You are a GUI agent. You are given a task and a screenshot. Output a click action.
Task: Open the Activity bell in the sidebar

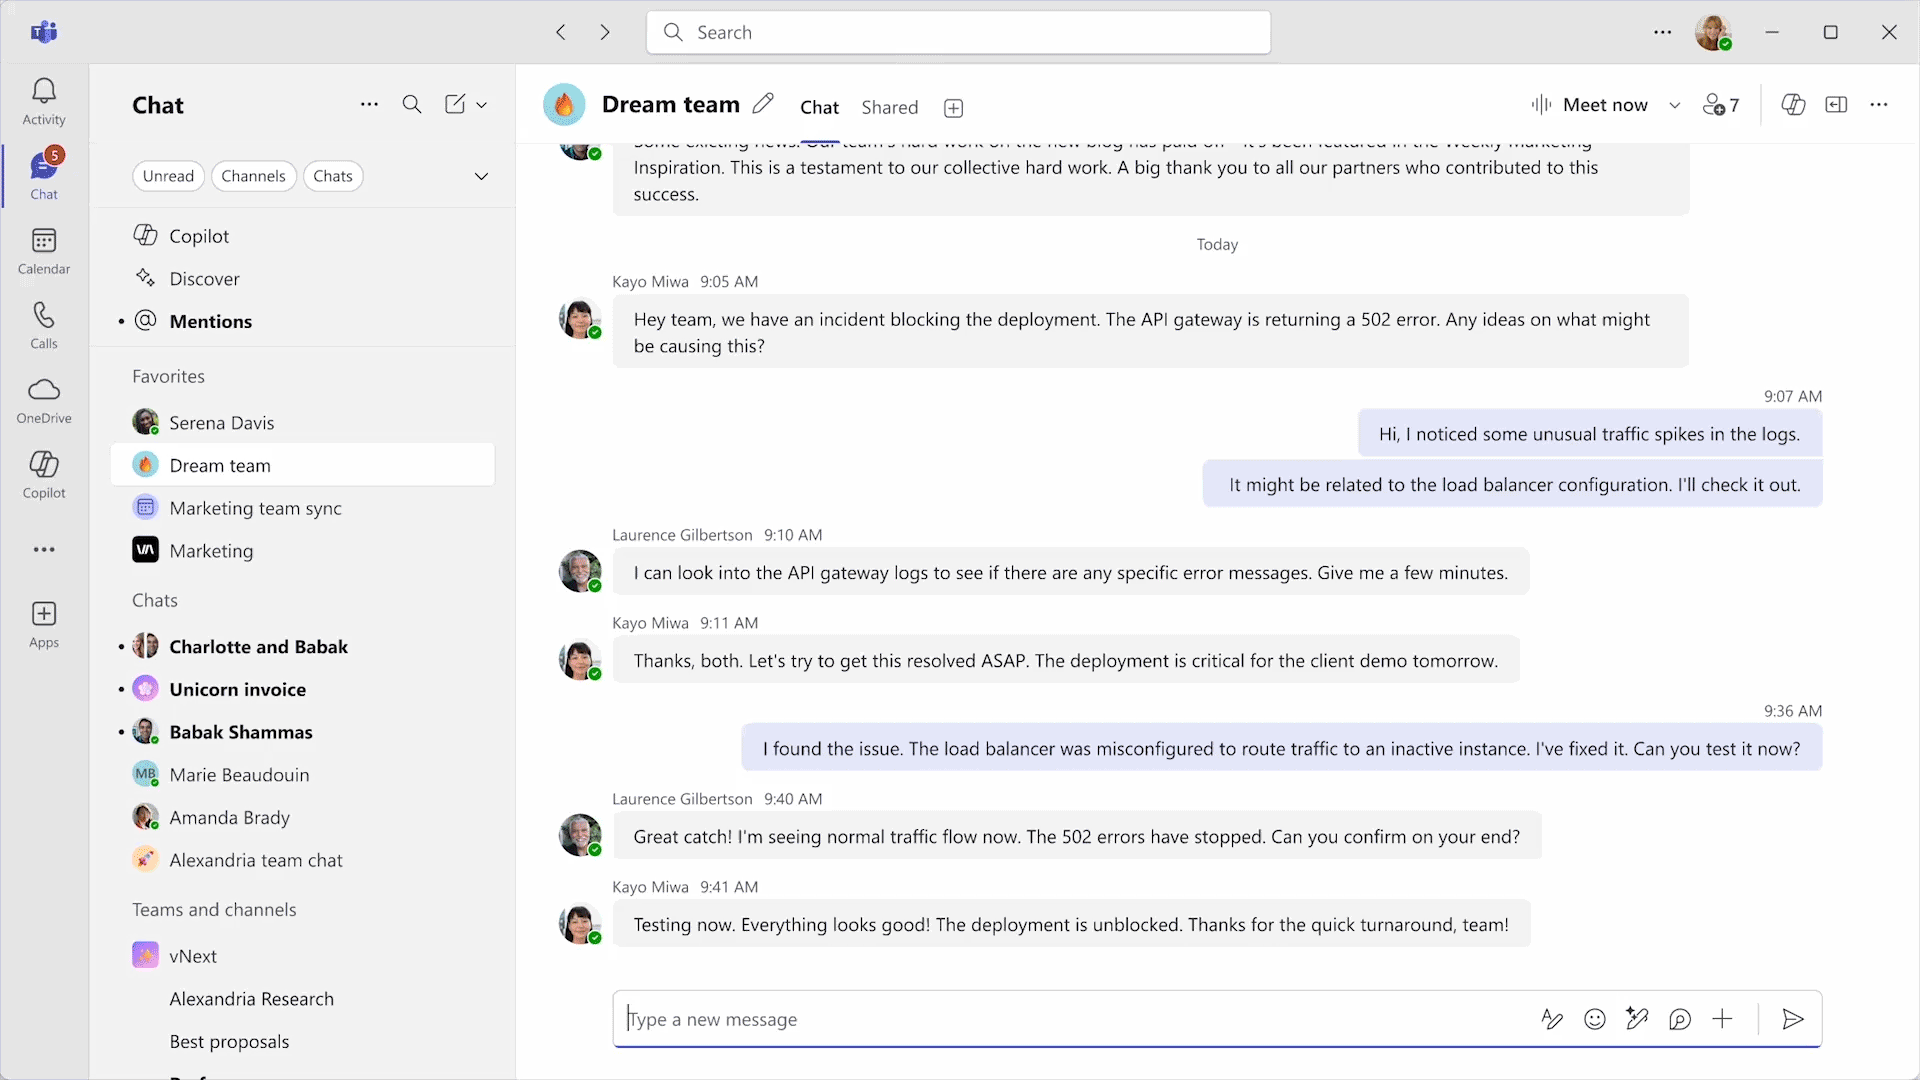44,101
